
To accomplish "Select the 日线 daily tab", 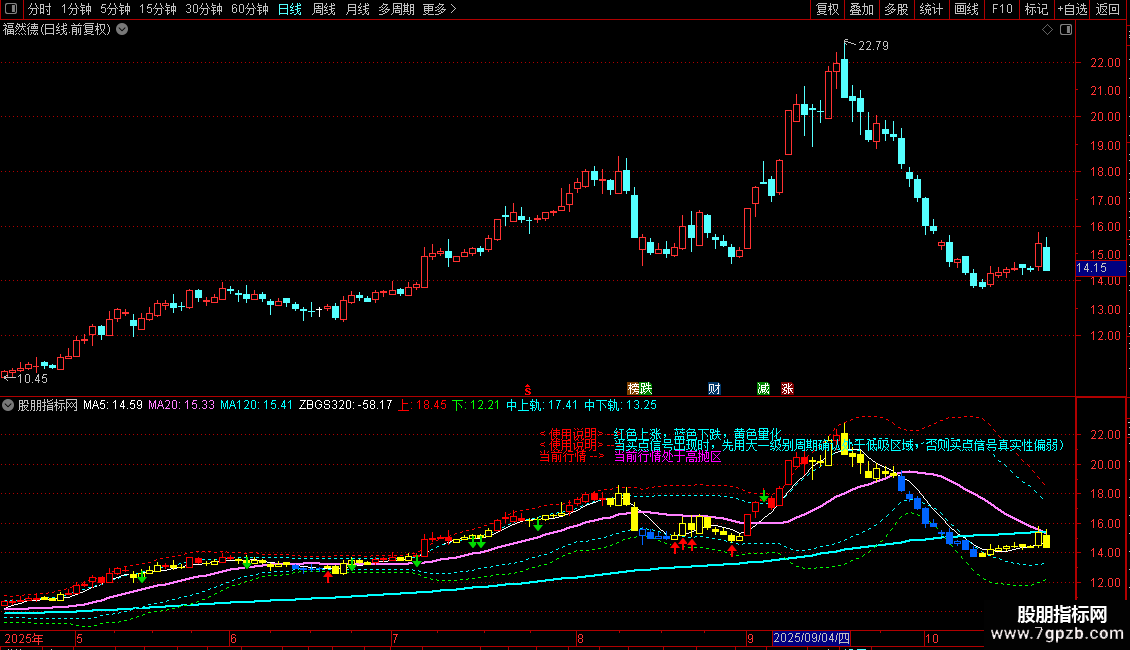I will pyautogui.click(x=290, y=9).
